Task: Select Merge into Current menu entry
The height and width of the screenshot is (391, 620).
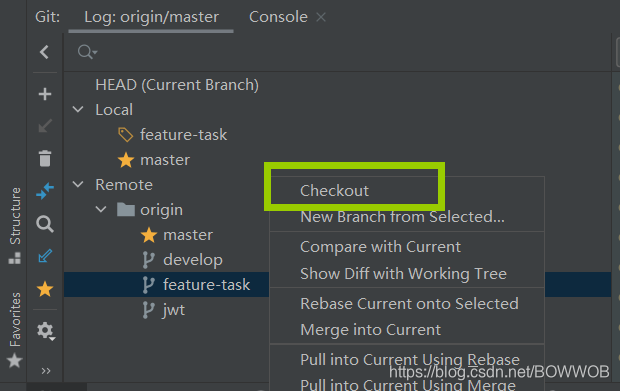Action: coord(370,330)
